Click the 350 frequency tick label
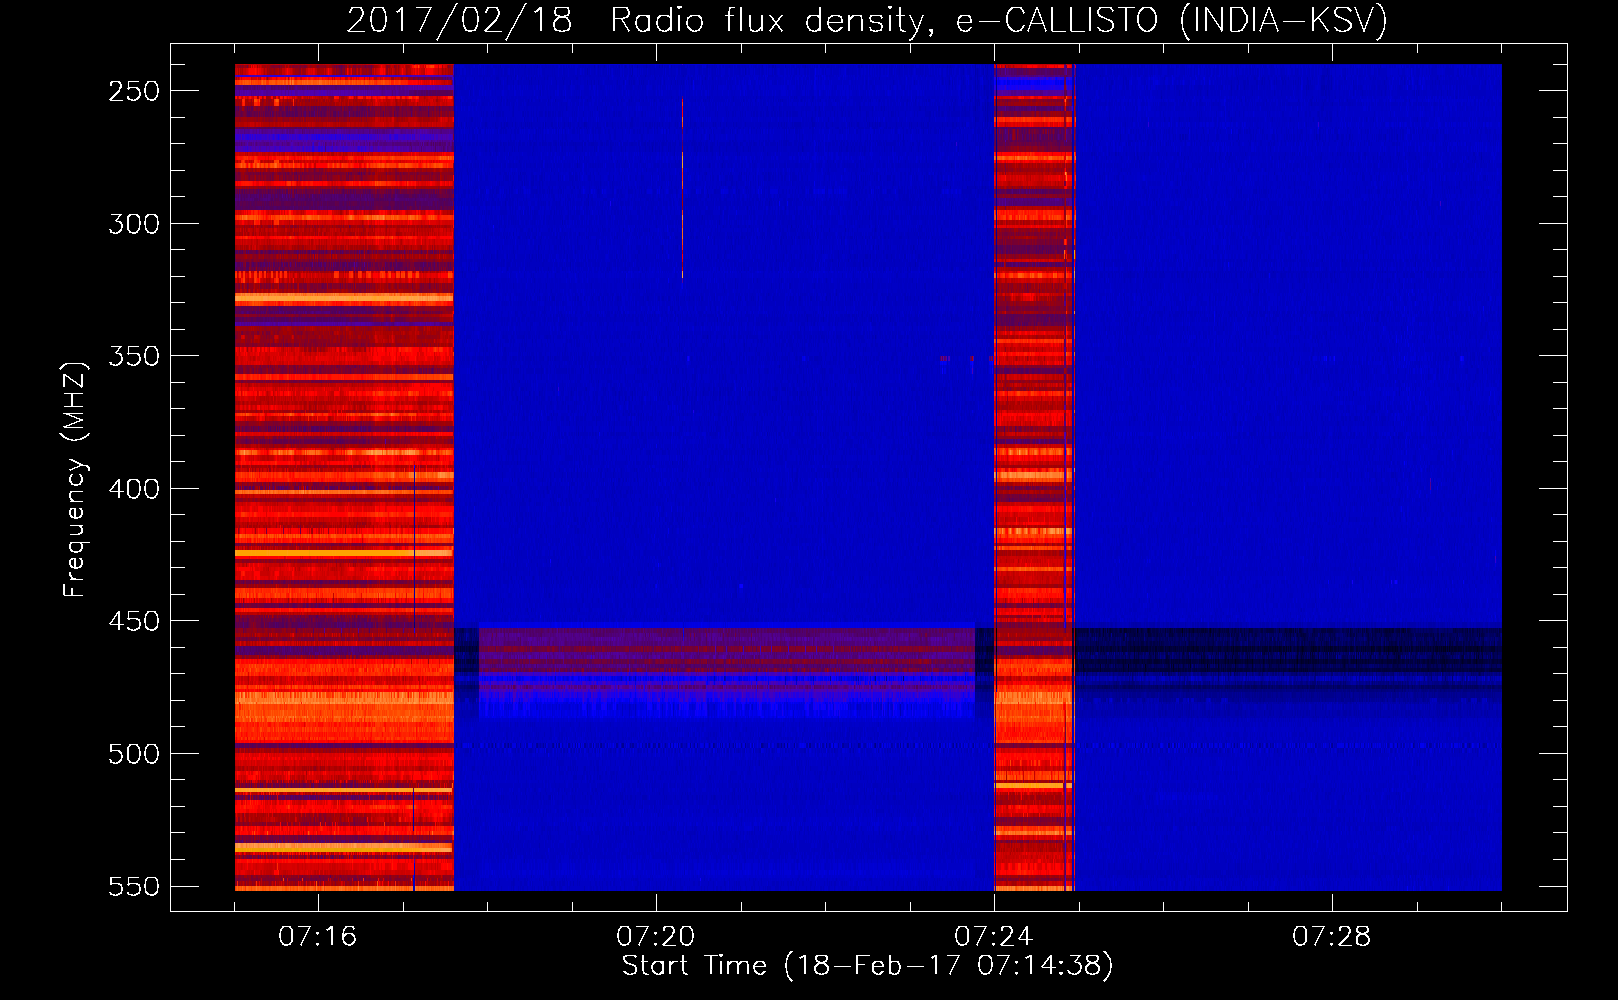The height and width of the screenshot is (1000, 1618). [x=134, y=356]
